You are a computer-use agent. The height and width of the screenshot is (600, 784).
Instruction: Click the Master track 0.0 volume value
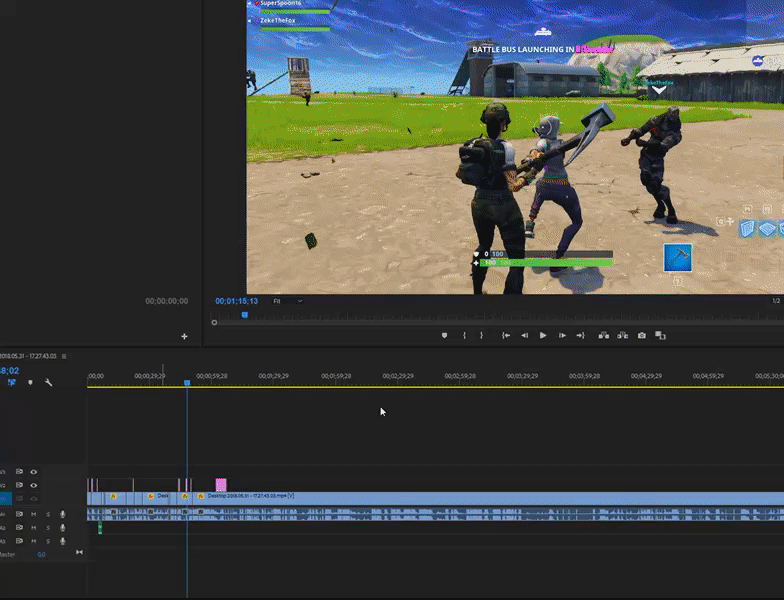(x=42, y=554)
